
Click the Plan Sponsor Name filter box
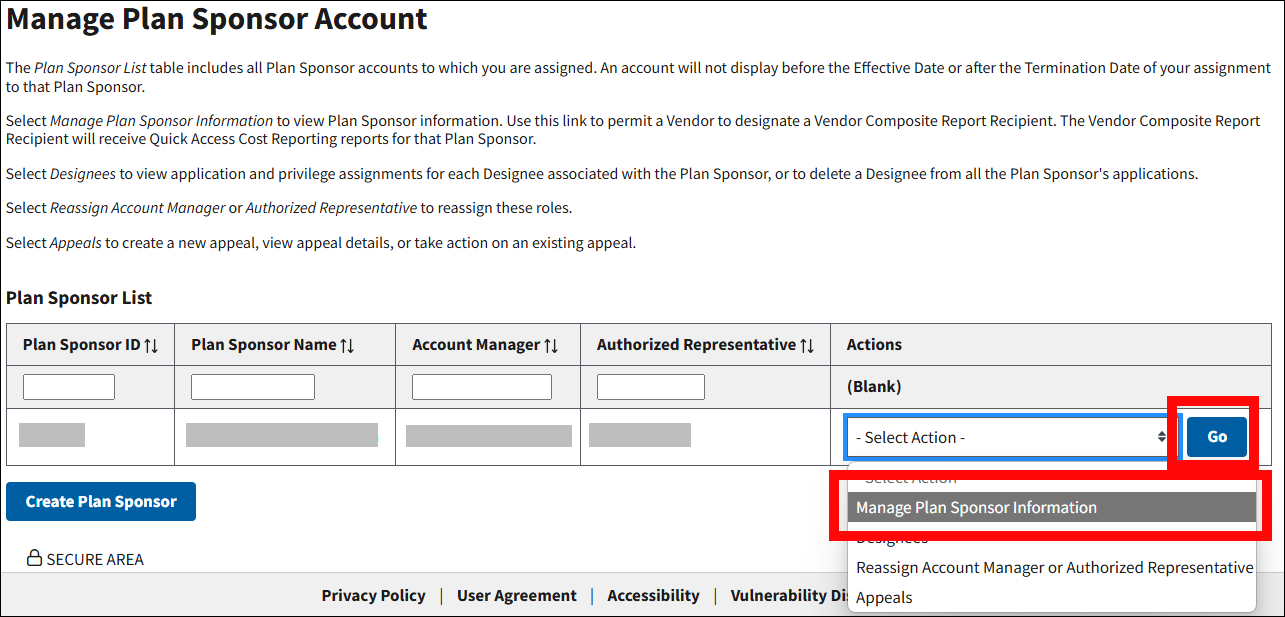pos(253,387)
